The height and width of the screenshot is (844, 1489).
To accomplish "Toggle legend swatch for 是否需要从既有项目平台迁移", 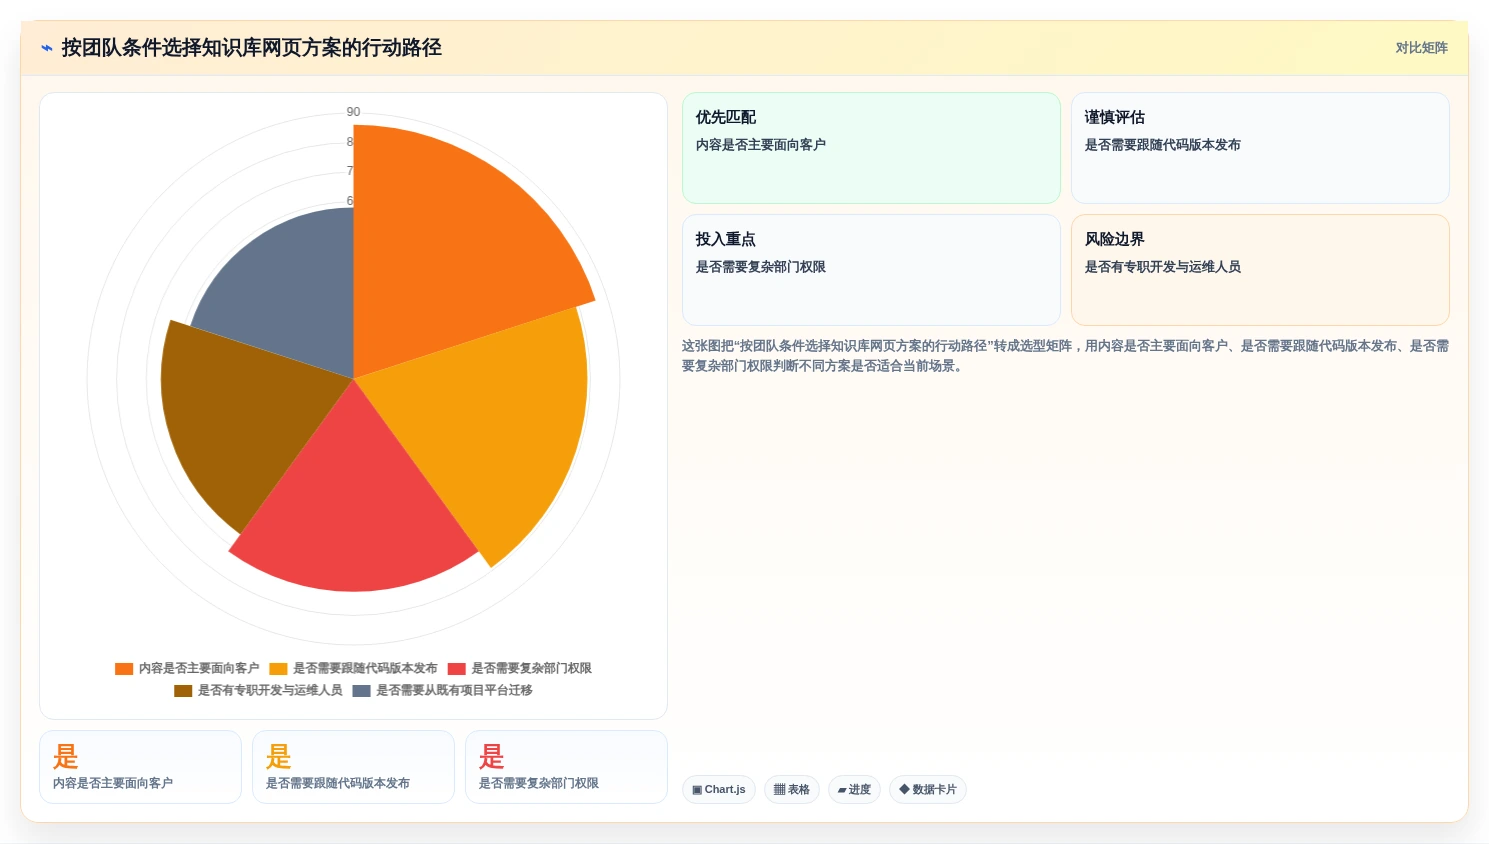I will pyautogui.click(x=361, y=691).
